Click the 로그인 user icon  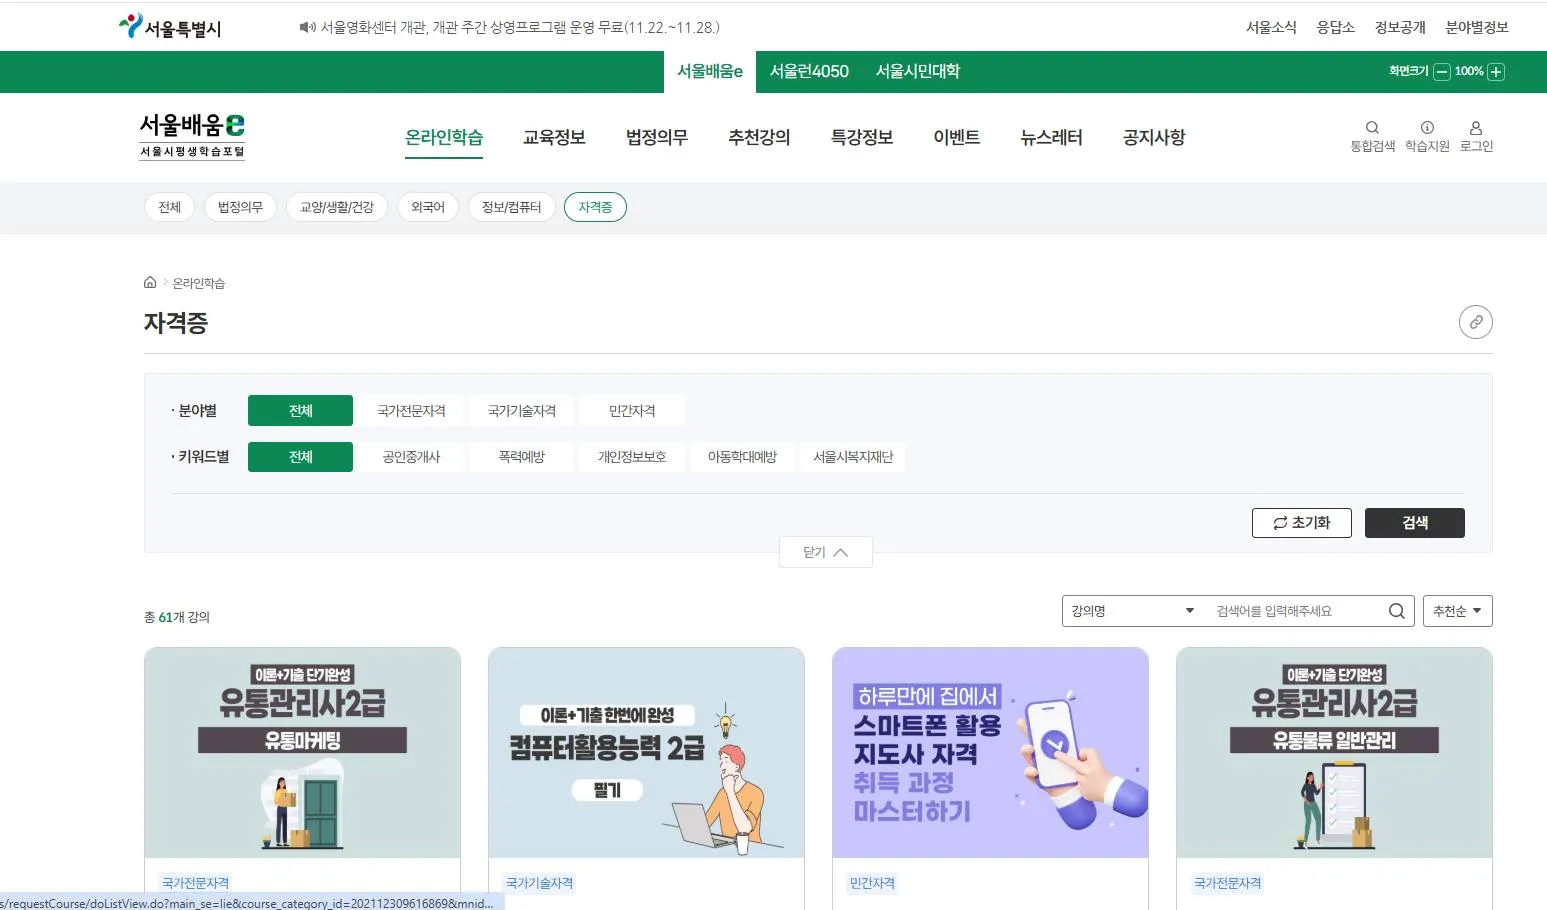coord(1476,127)
